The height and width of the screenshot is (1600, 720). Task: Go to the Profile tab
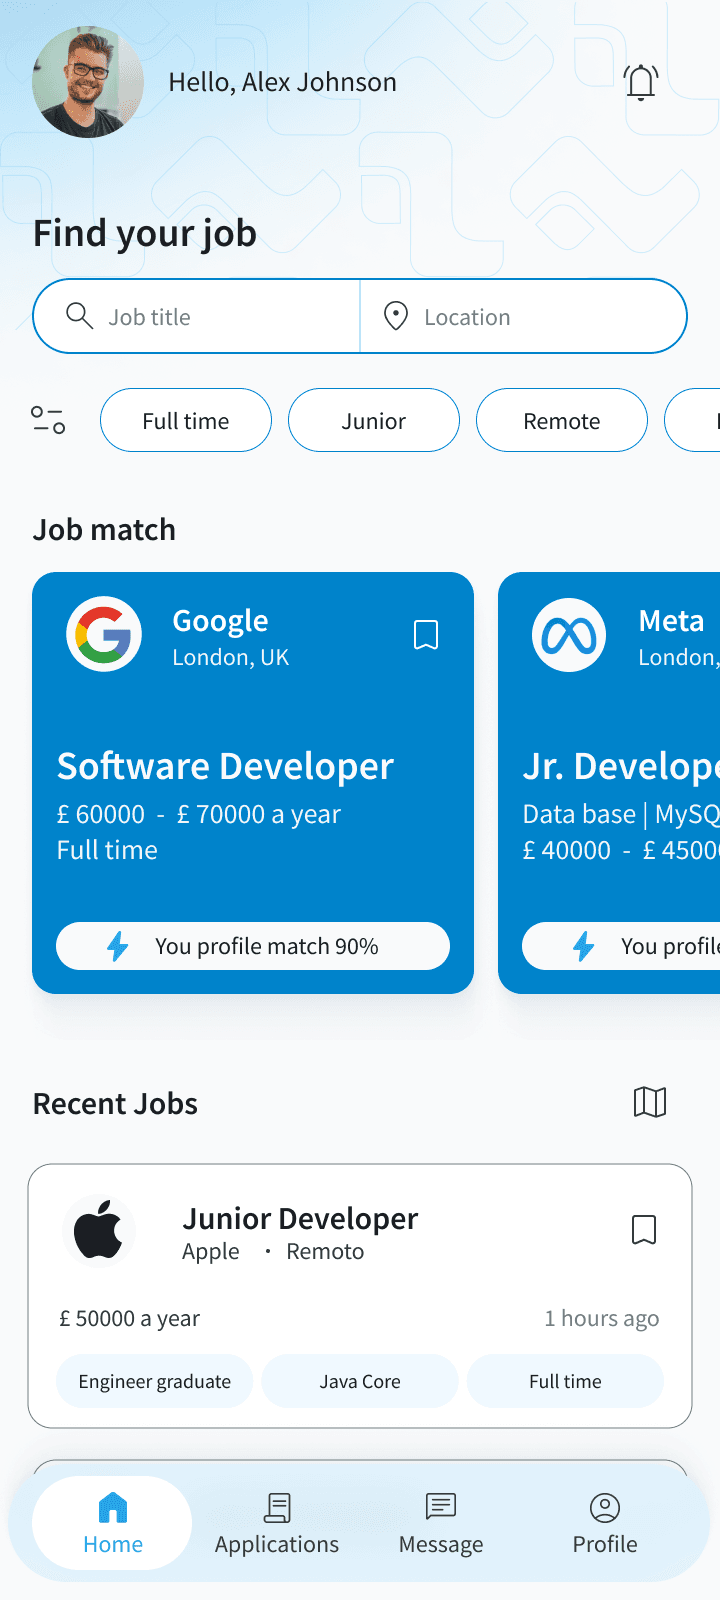604,1522
